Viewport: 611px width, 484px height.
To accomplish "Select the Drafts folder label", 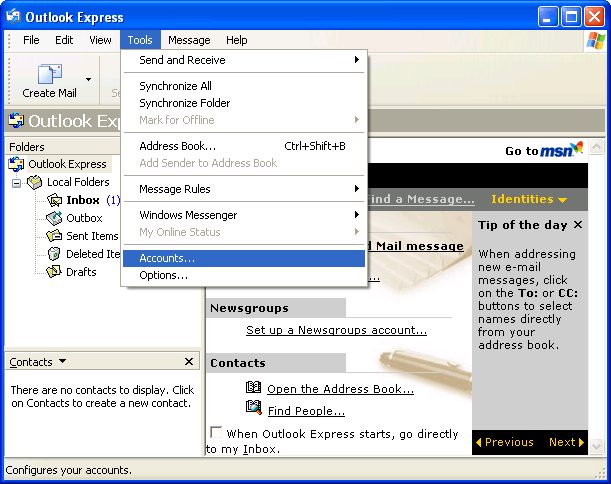I will click(x=81, y=272).
